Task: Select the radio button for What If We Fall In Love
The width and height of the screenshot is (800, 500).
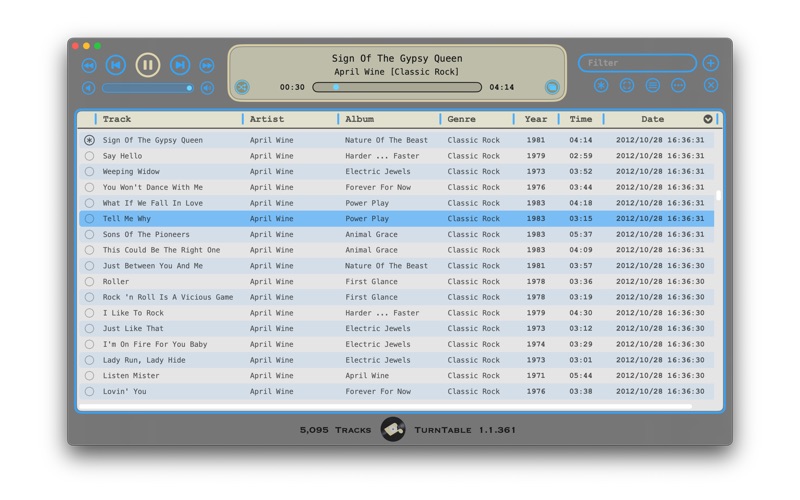Action: [x=89, y=203]
